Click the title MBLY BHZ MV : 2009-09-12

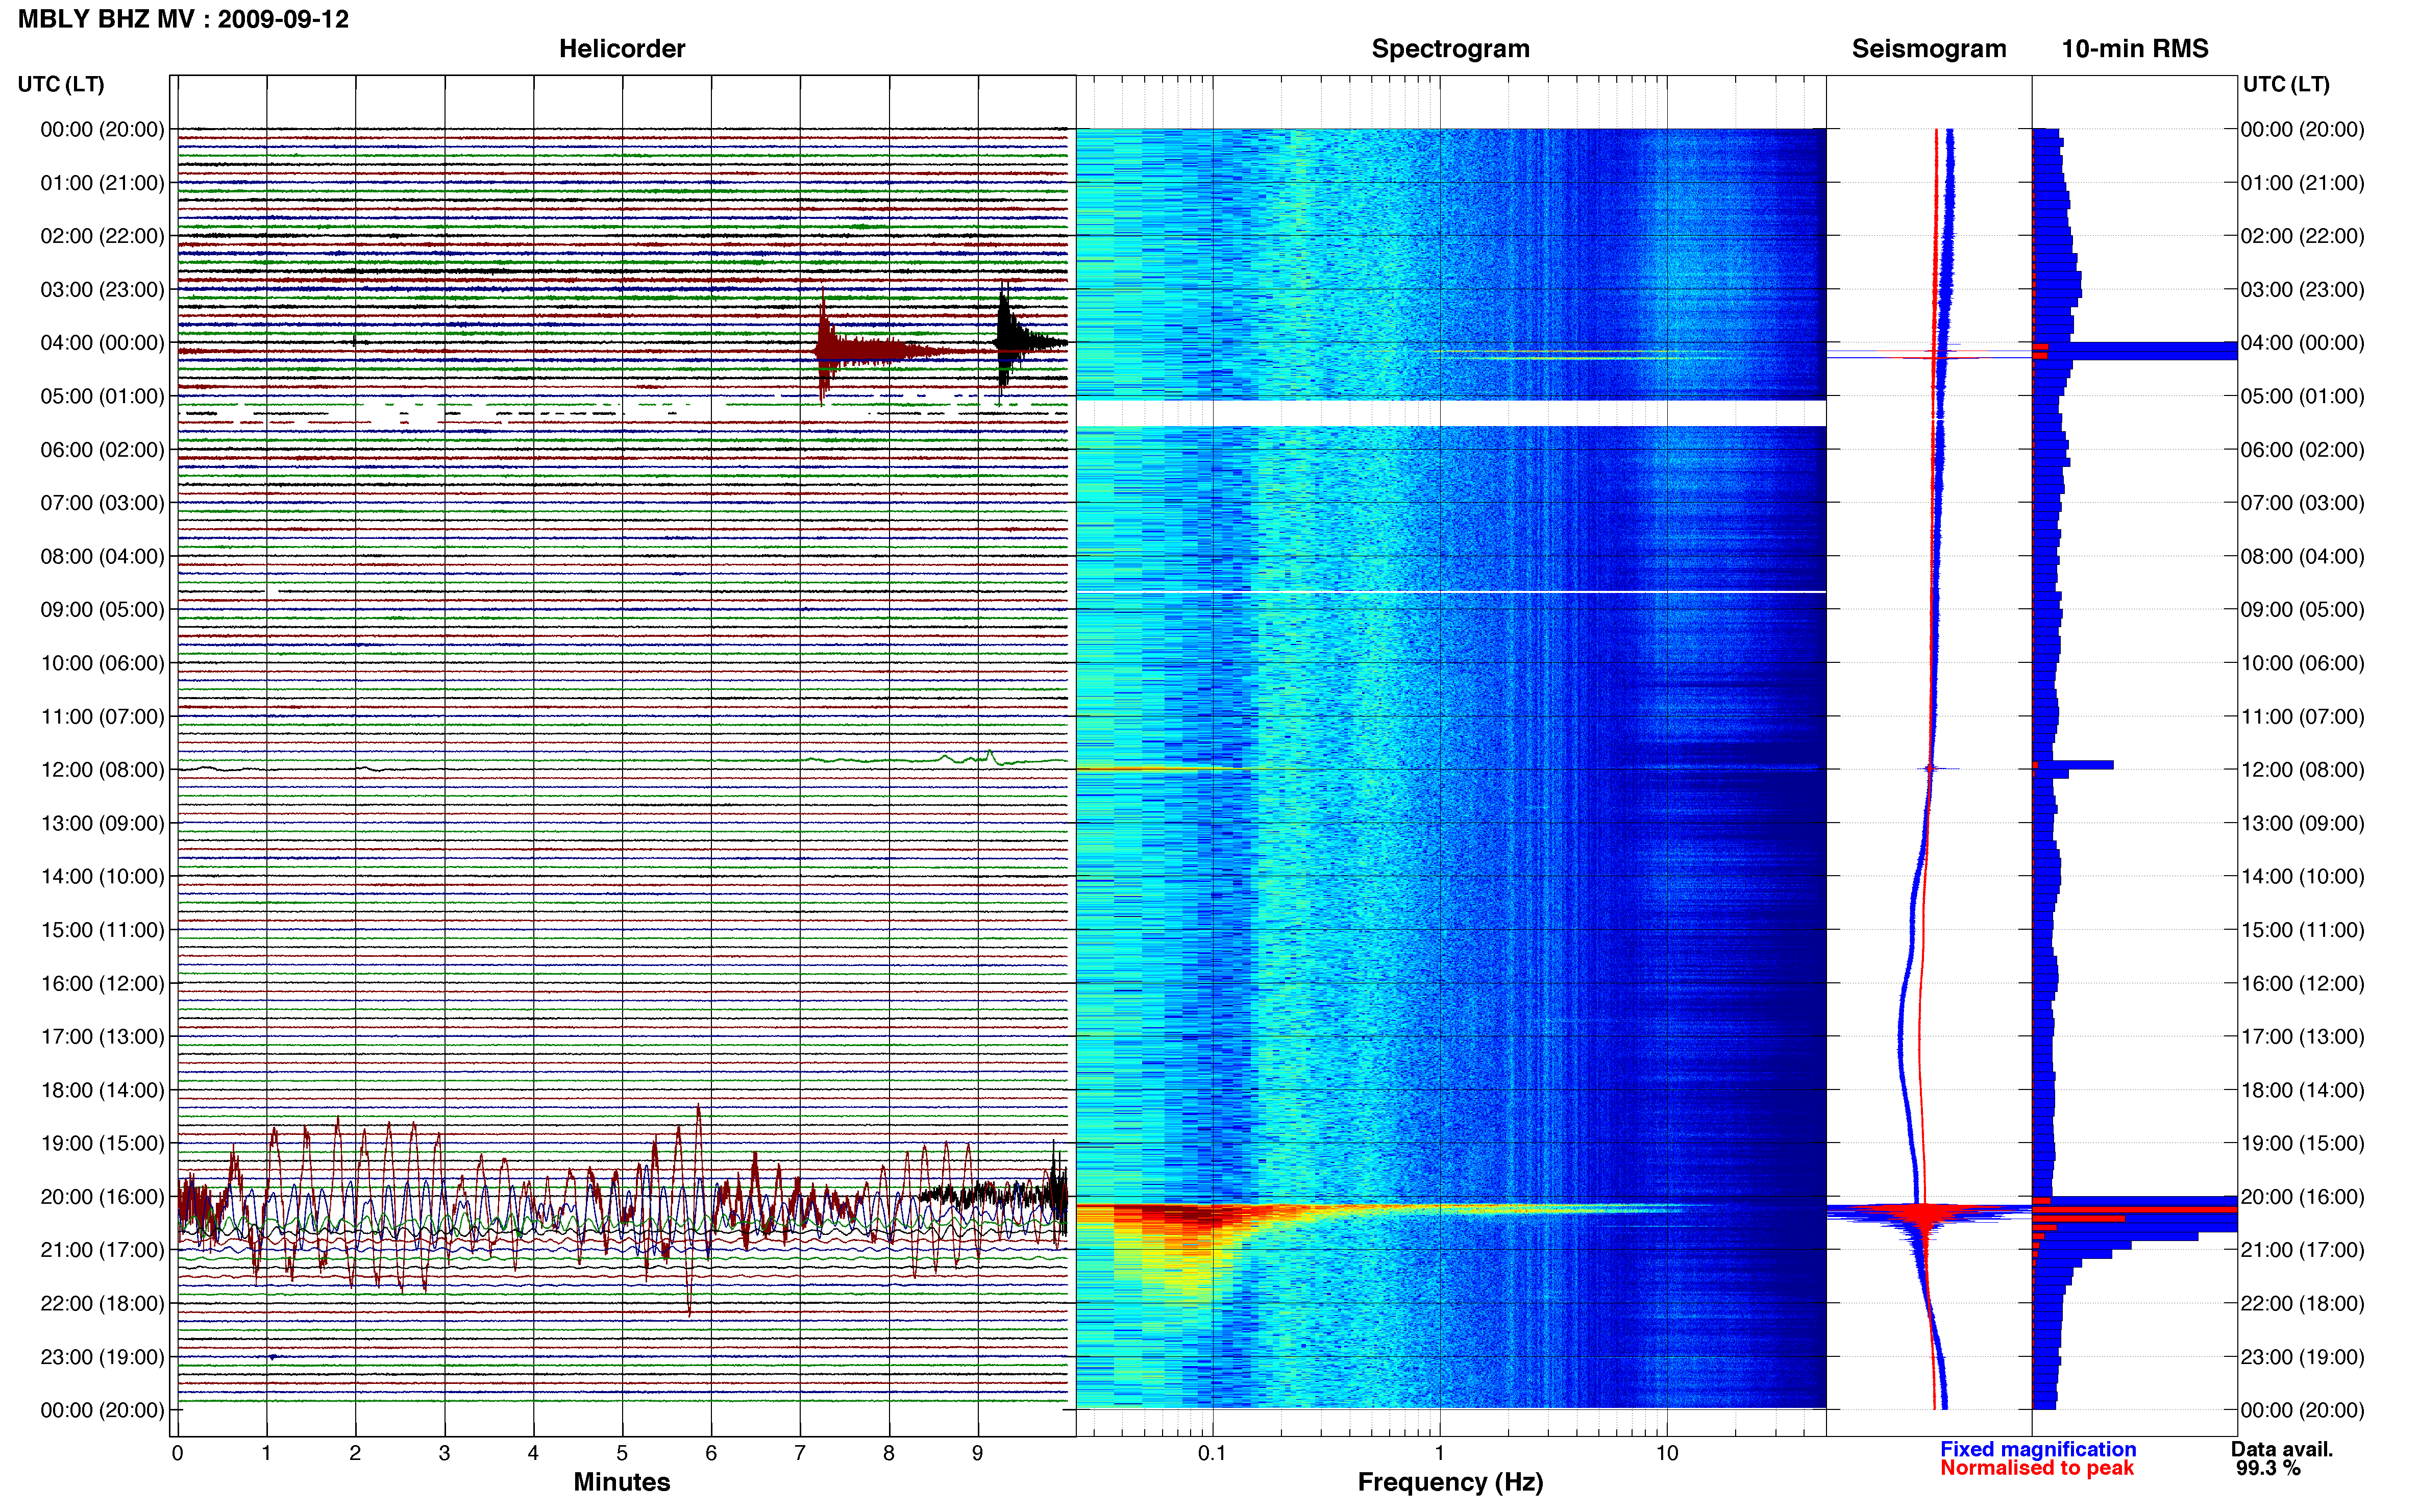183,19
